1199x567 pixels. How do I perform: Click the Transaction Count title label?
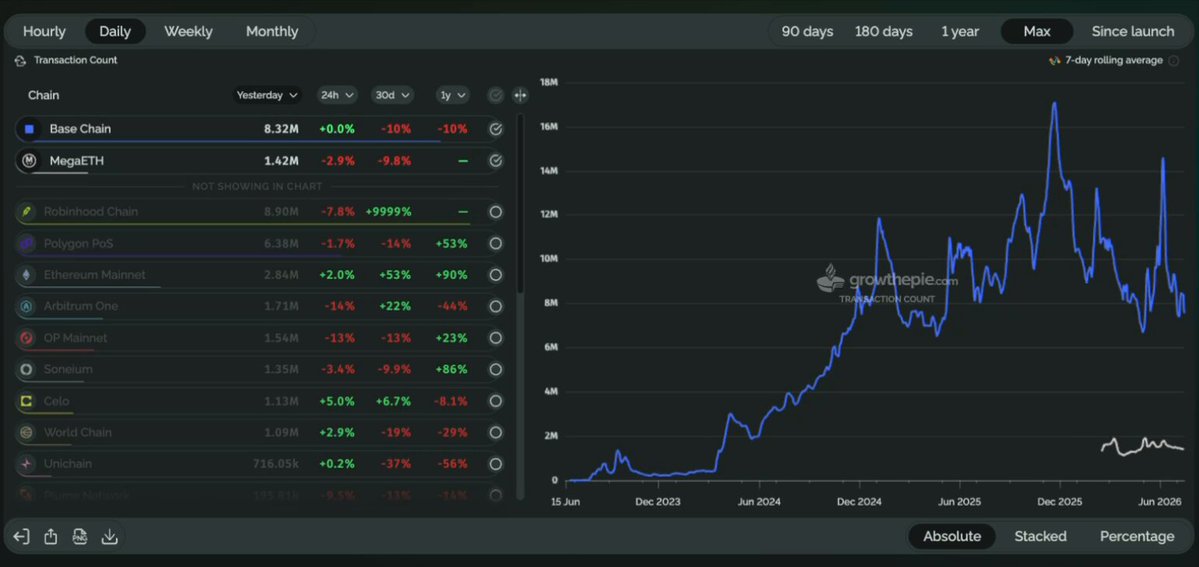point(76,60)
